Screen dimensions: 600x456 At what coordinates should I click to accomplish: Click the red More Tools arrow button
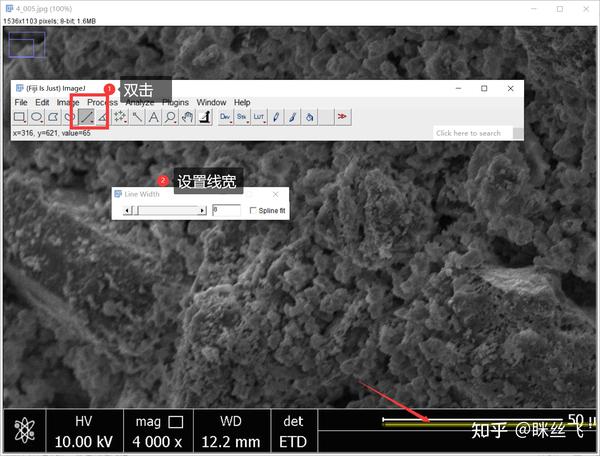342,117
